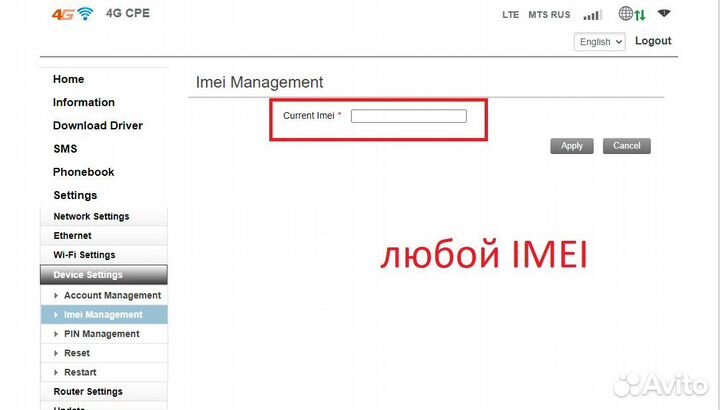Click the 4G logo icon
Screen dimensions: 720x410
tap(62, 13)
